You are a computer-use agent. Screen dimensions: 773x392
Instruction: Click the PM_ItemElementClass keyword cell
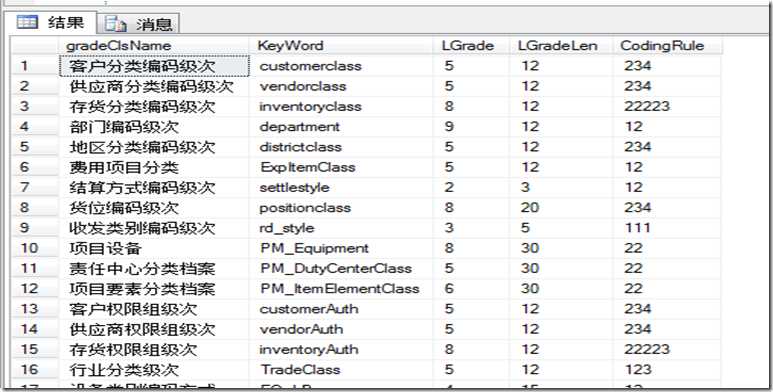[341, 288]
